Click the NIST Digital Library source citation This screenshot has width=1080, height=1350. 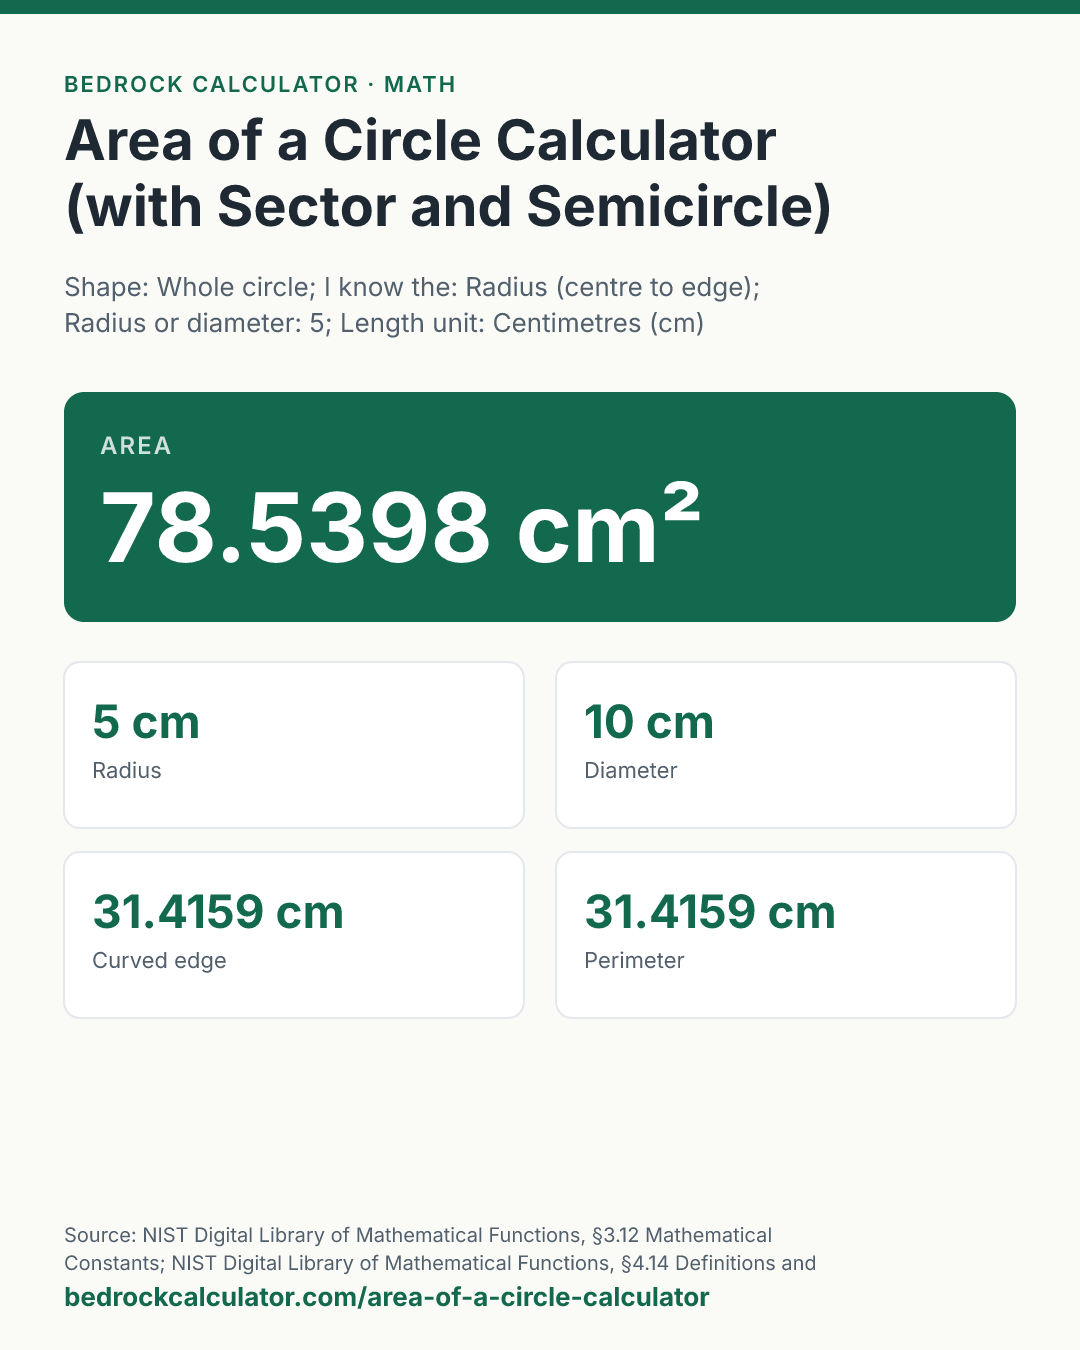click(x=440, y=1249)
